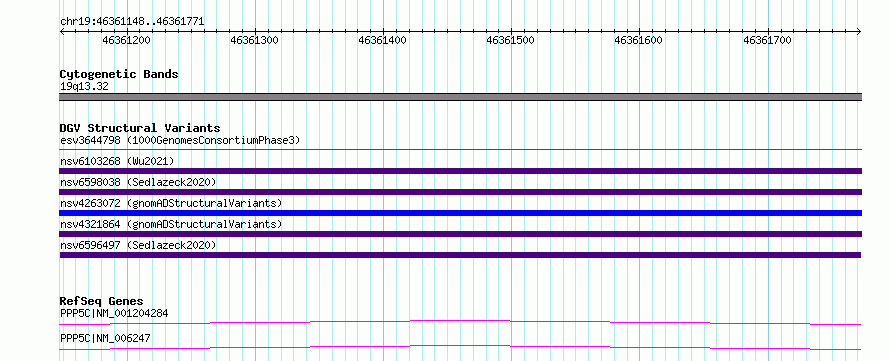Click ruler position label 46361400
Viewport: 890px width, 361px height.
click(x=383, y=40)
